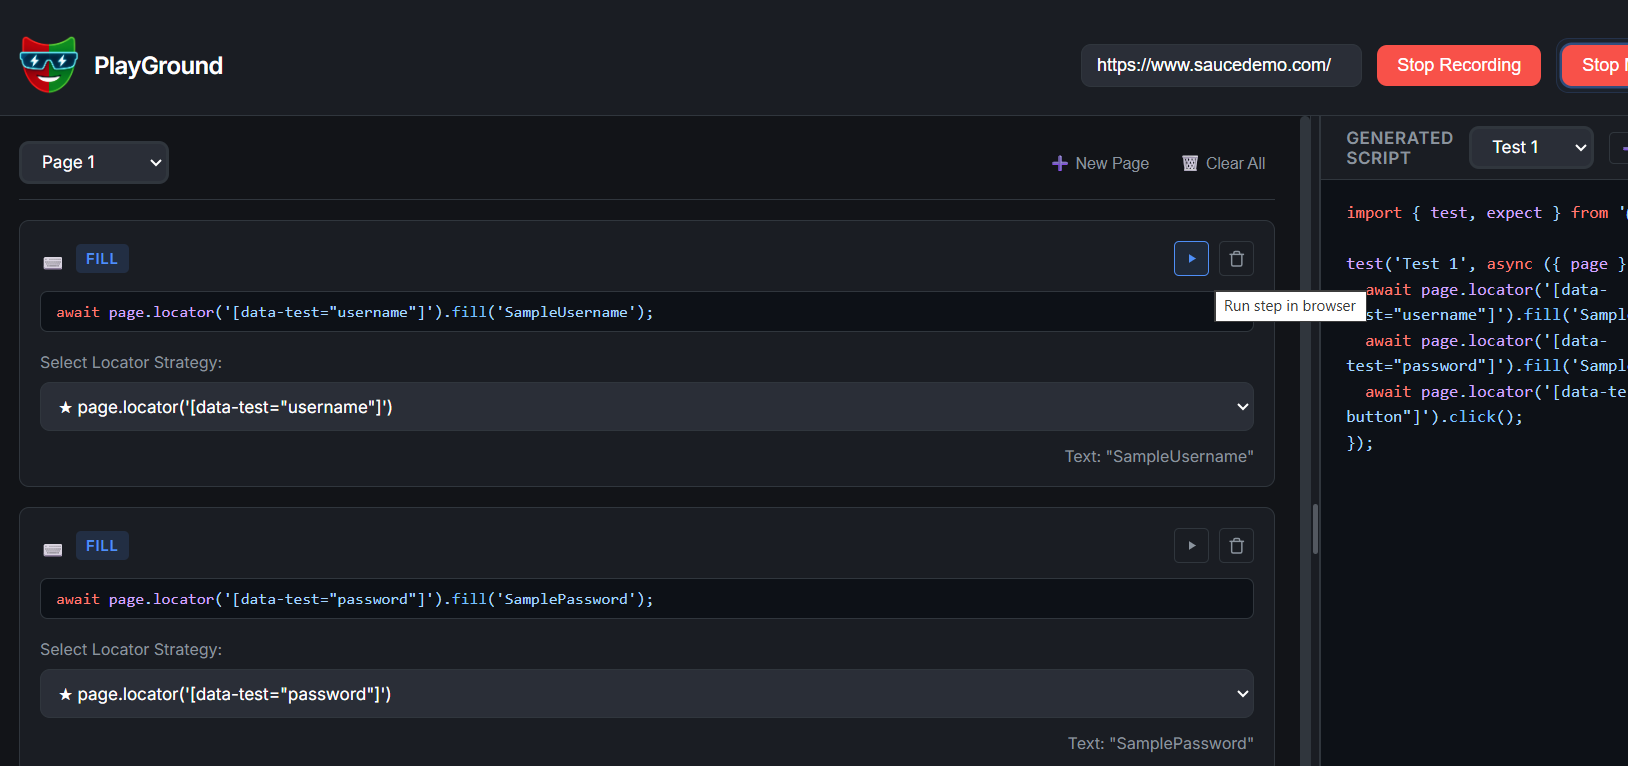Delete the password fill step
Image resolution: width=1628 pixels, height=766 pixels.
click(x=1236, y=546)
